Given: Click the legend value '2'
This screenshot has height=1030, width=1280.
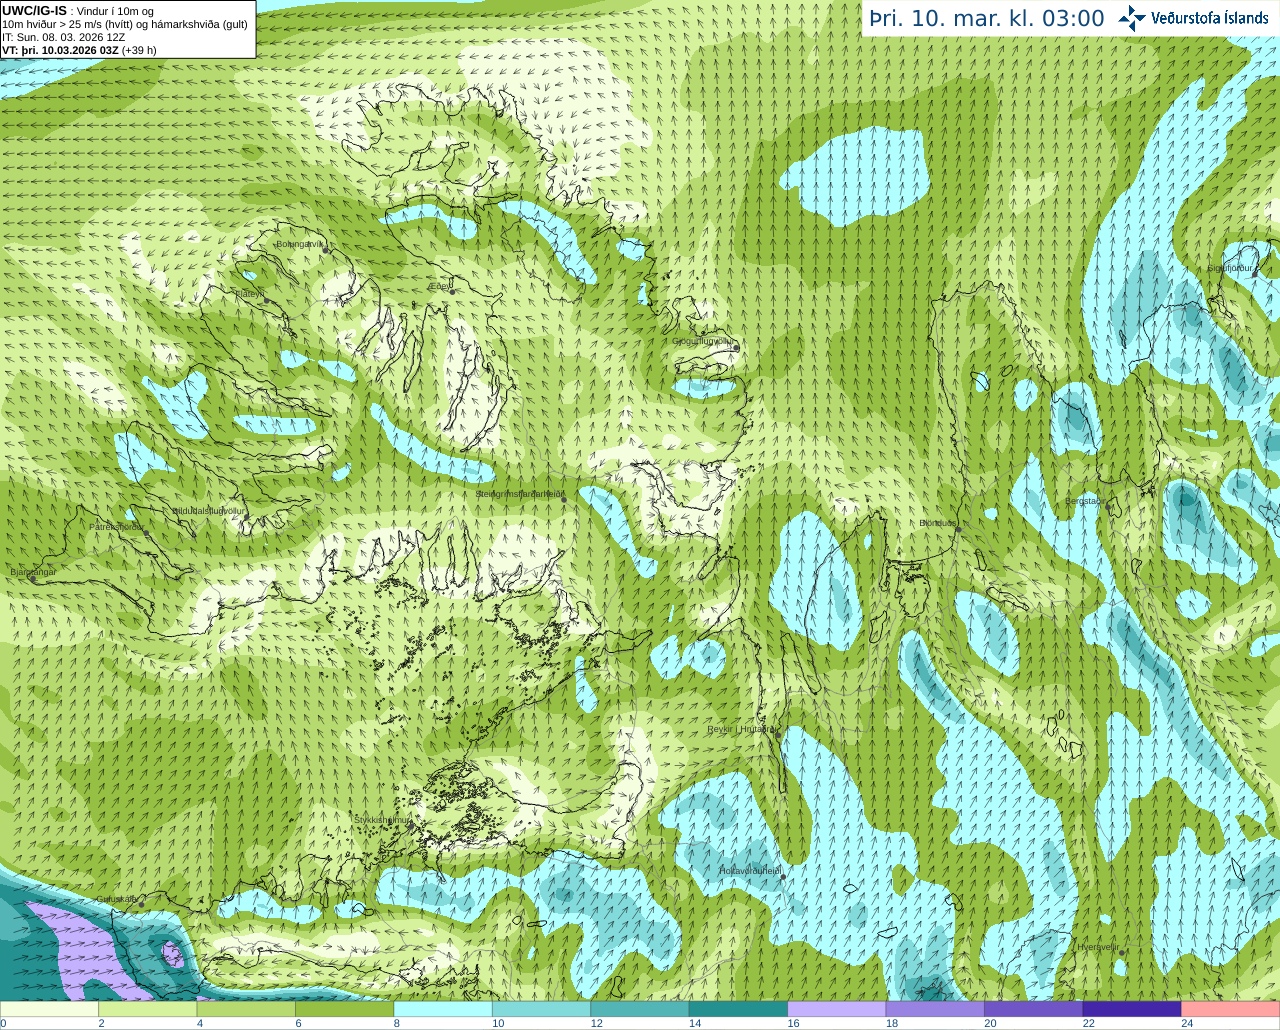Looking at the screenshot, I should click(101, 1024).
